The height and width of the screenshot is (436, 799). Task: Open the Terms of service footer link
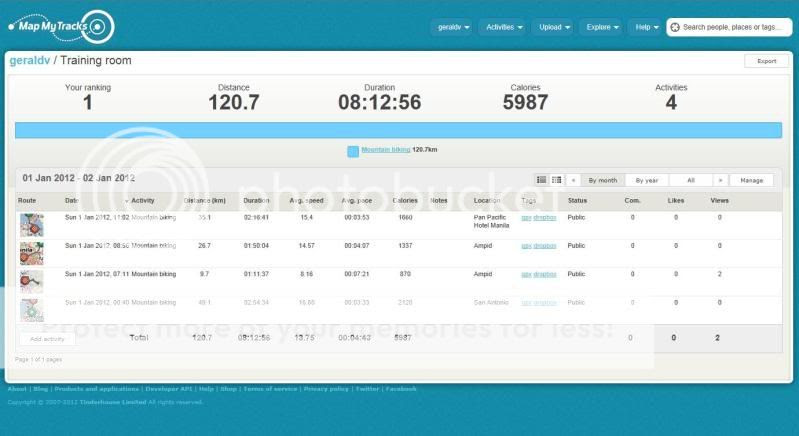click(270, 389)
